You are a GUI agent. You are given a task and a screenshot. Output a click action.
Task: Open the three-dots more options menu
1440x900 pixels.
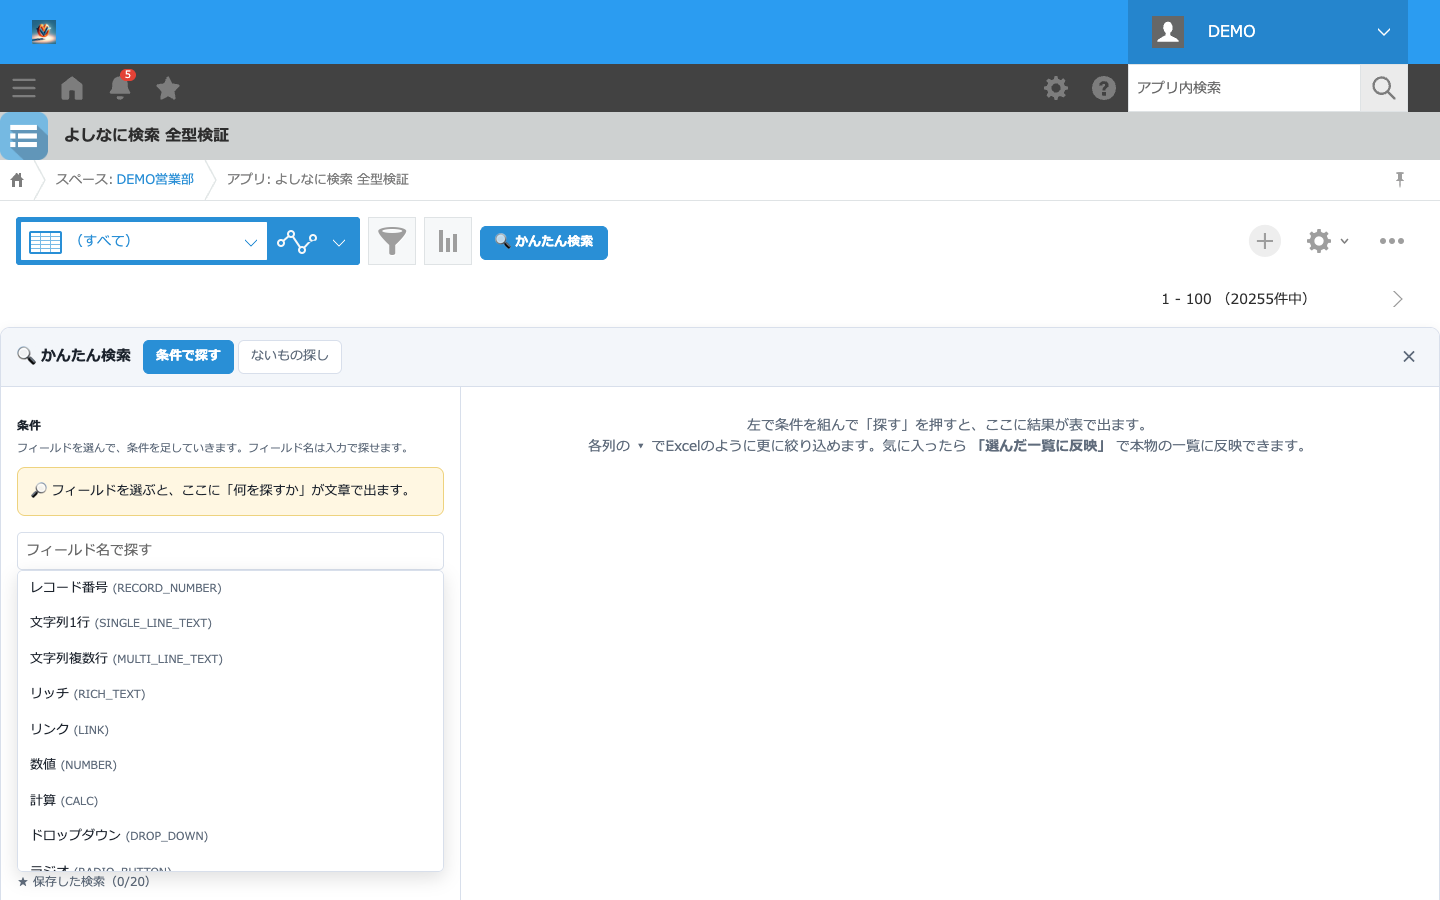pyautogui.click(x=1392, y=241)
